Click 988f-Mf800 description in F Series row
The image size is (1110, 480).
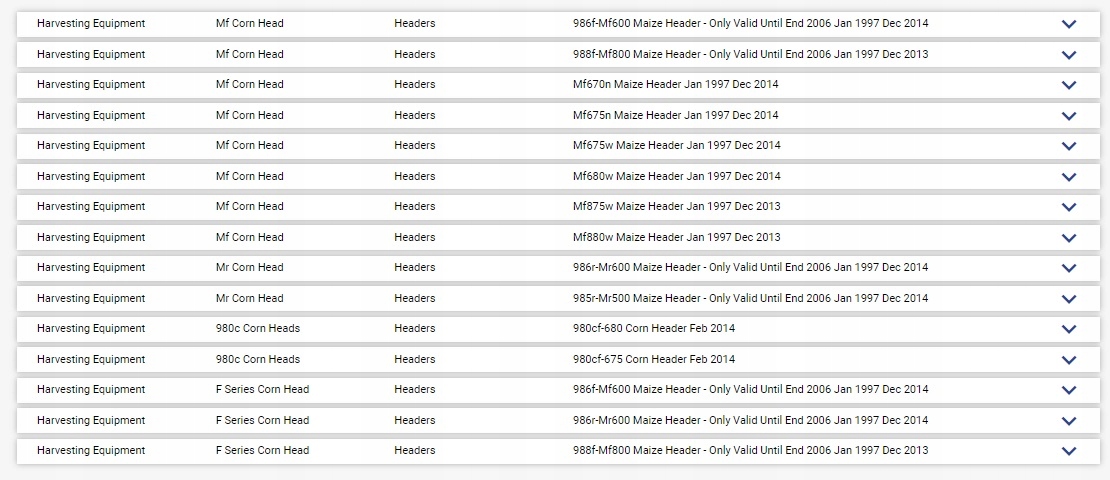750,450
